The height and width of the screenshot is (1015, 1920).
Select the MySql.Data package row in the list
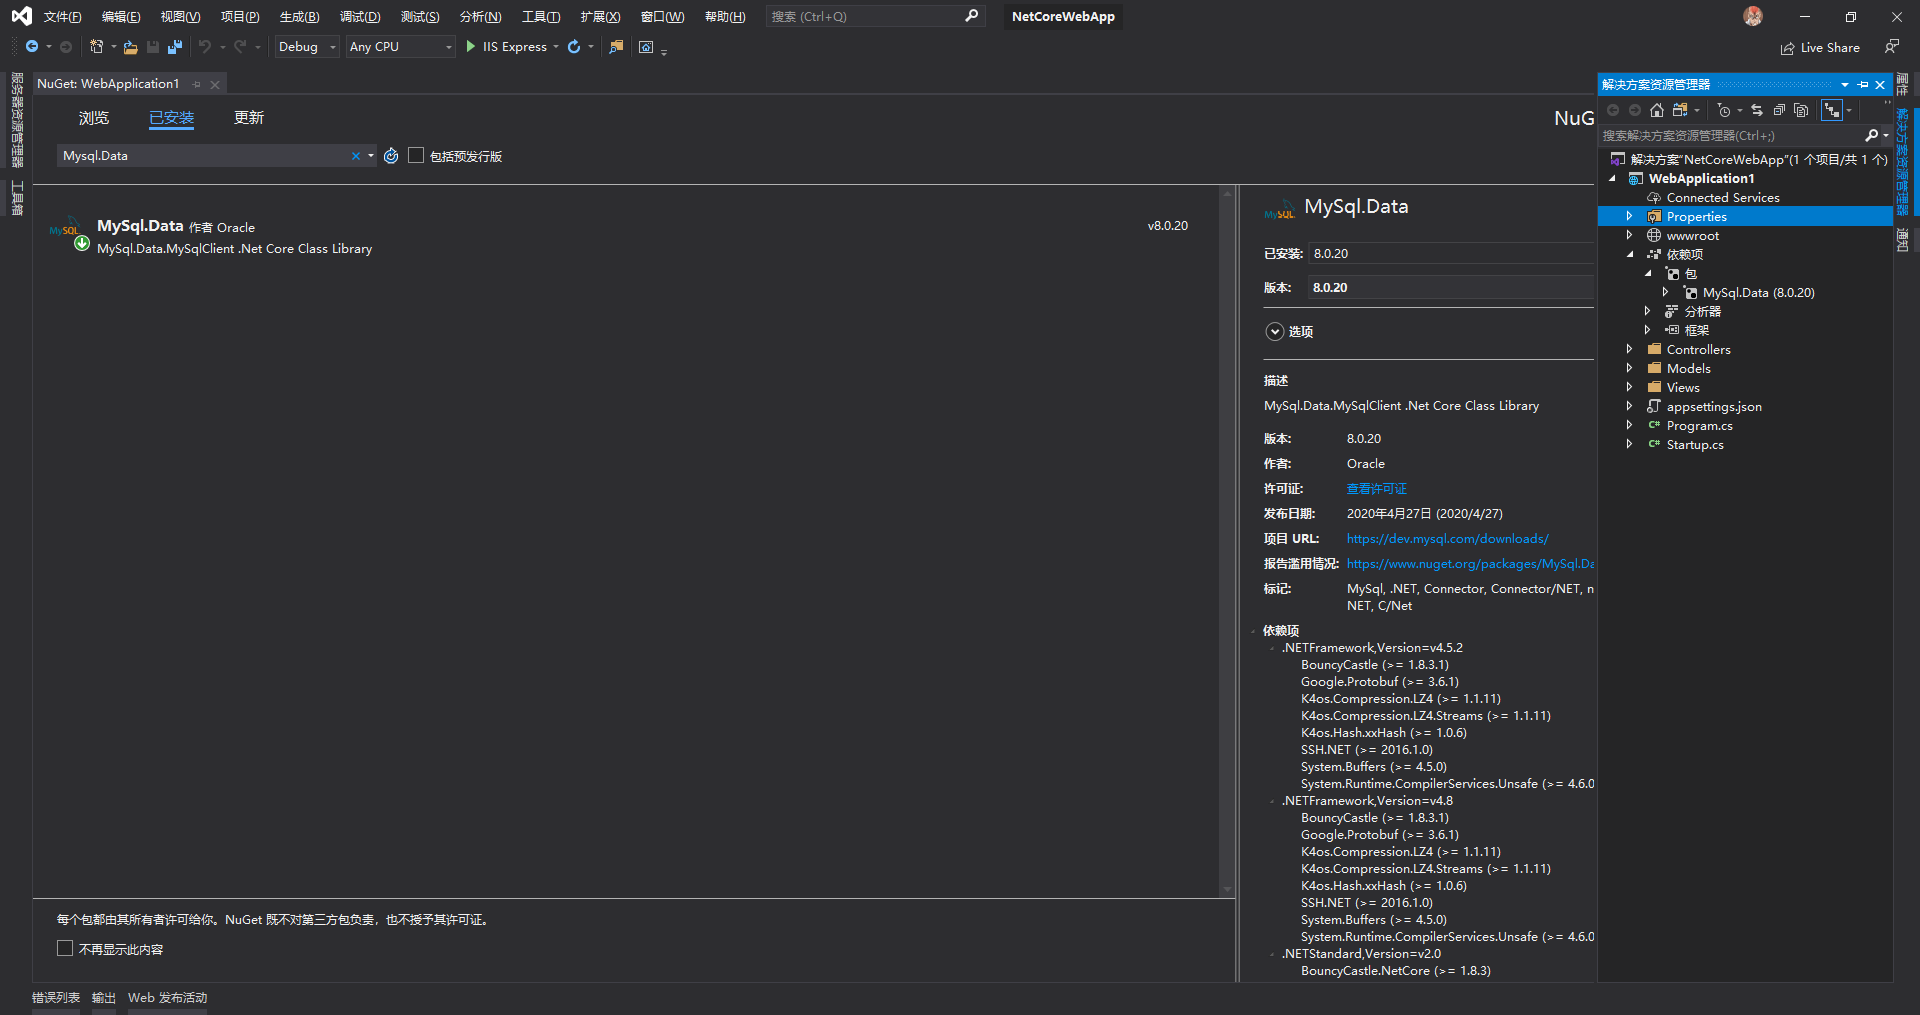click(x=625, y=237)
